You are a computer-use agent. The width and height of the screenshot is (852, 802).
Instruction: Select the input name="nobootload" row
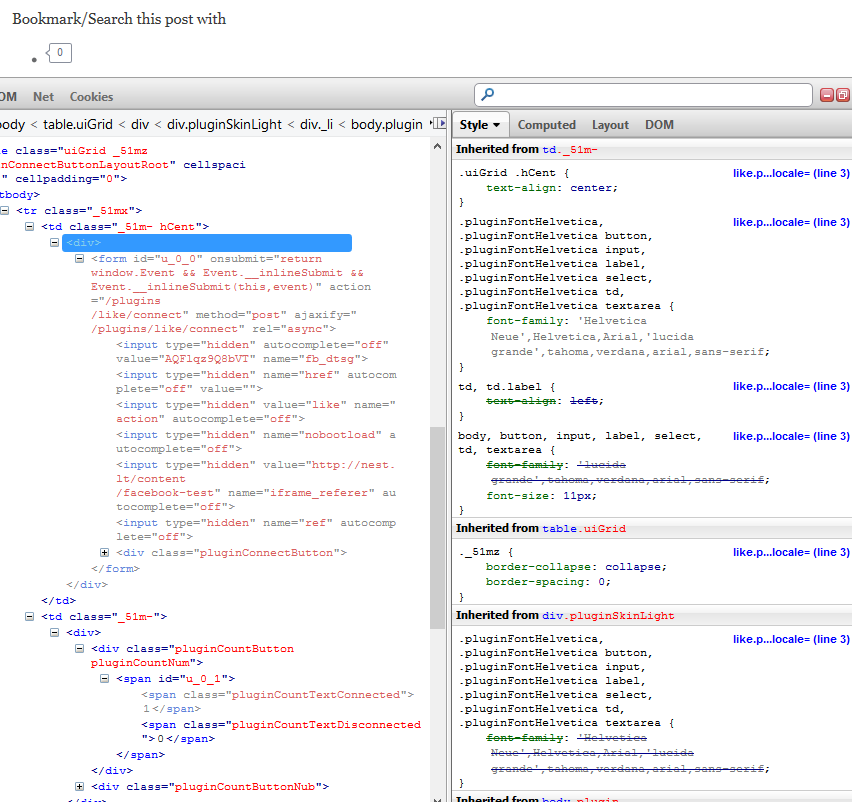click(256, 441)
